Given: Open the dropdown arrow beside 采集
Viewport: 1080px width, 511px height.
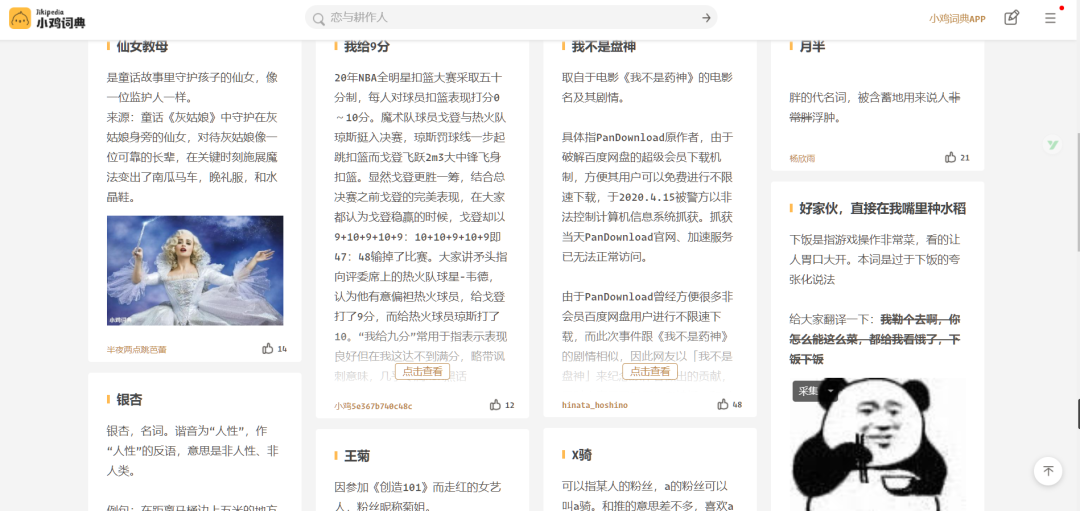Looking at the screenshot, I should pyautogui.click(x=830, y=391).
